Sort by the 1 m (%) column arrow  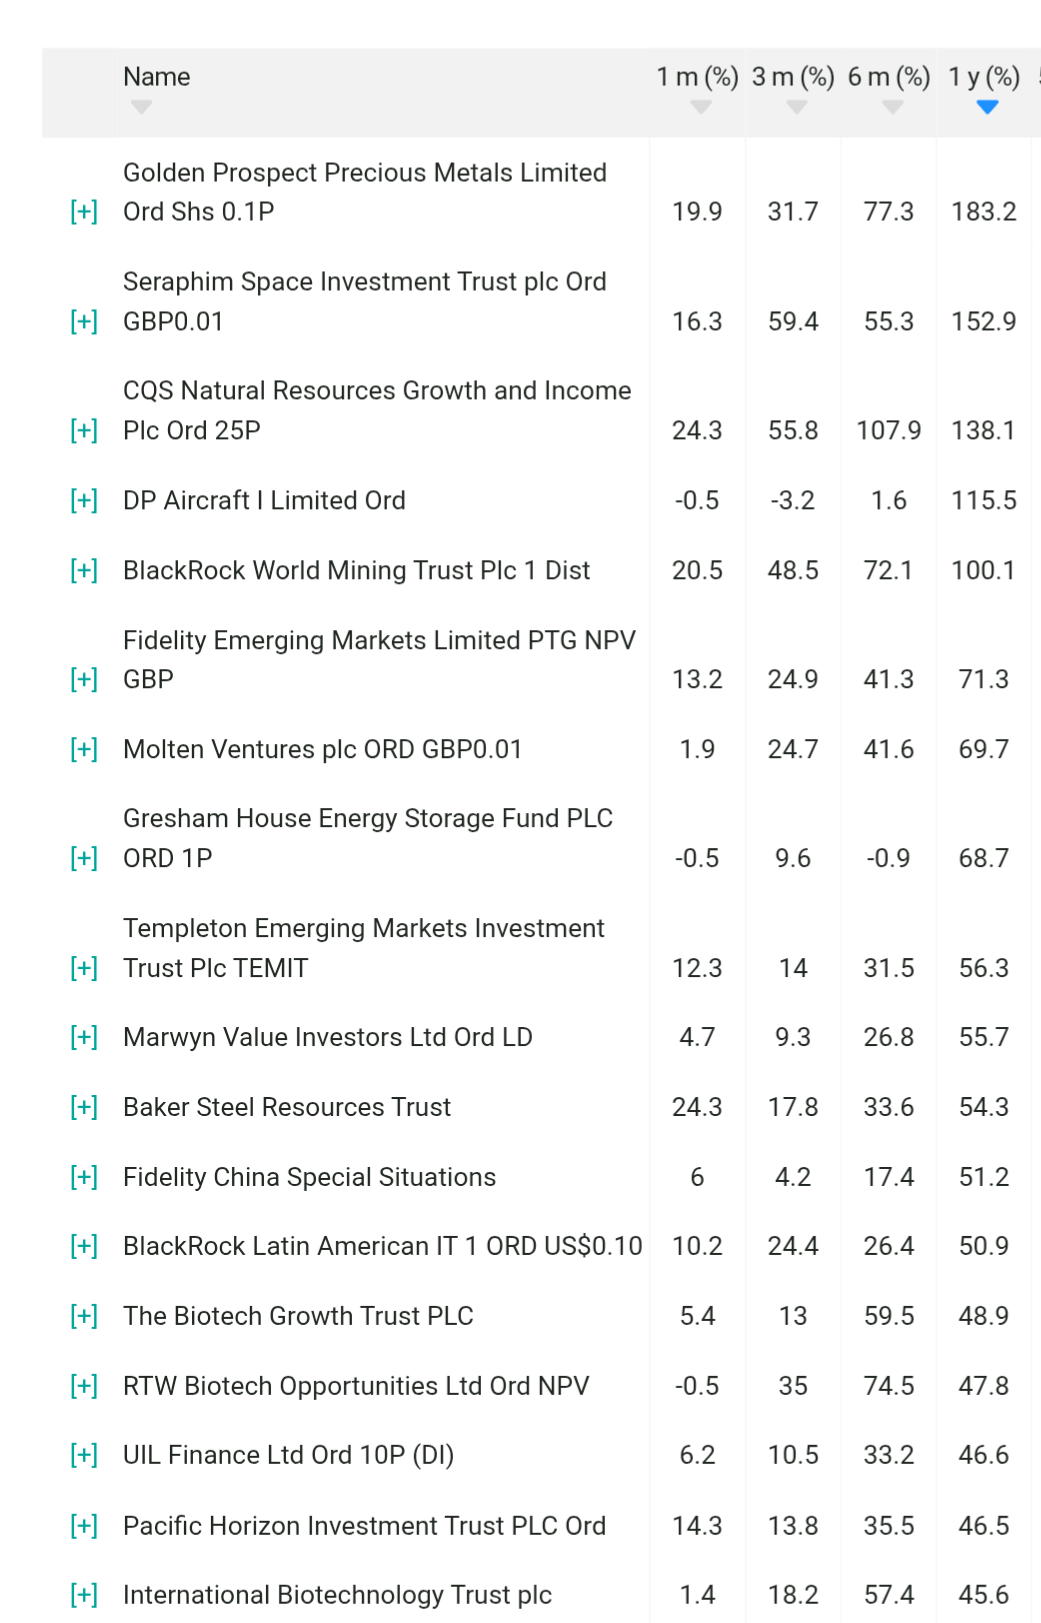[x=701, y=107]
